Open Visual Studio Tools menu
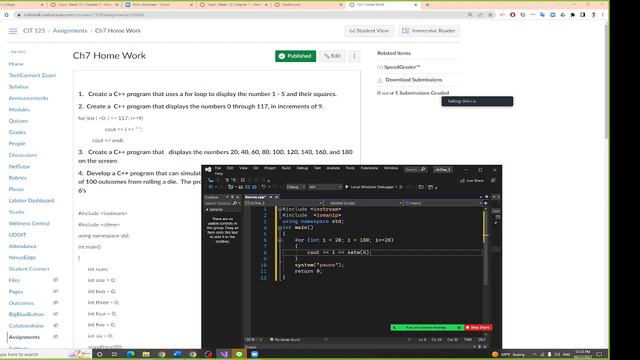 (x=350, y=168)
